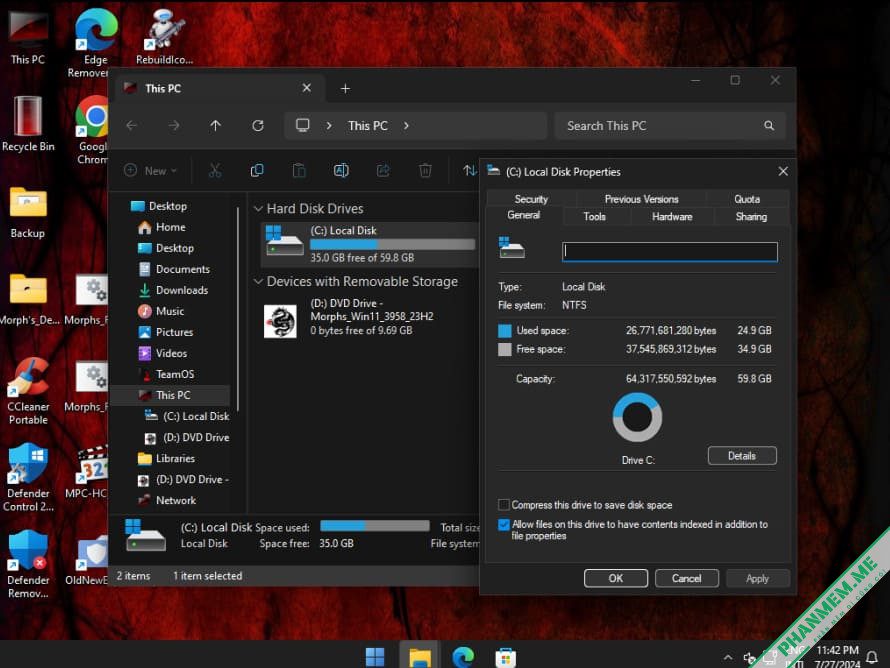Click the Details button under Drive C

[x=742, y=456]
